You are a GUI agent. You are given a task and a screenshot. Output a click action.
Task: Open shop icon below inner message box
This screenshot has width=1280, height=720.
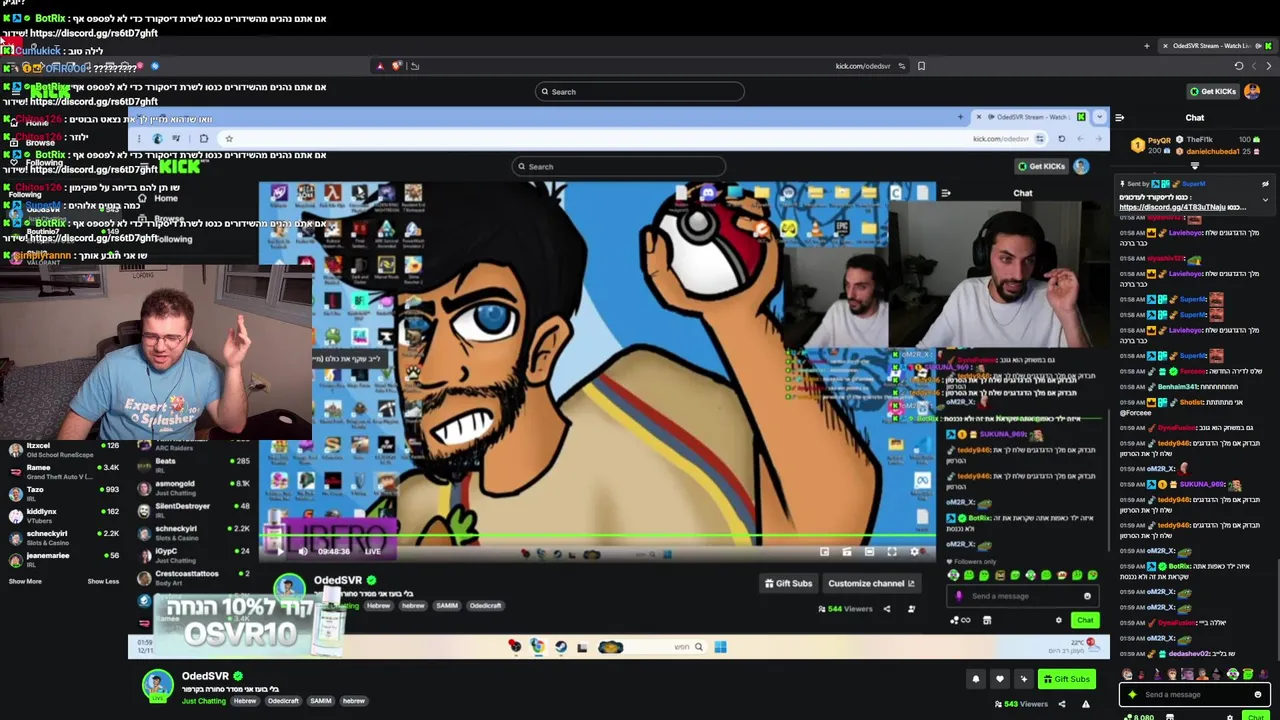click(x=987, y=620)
